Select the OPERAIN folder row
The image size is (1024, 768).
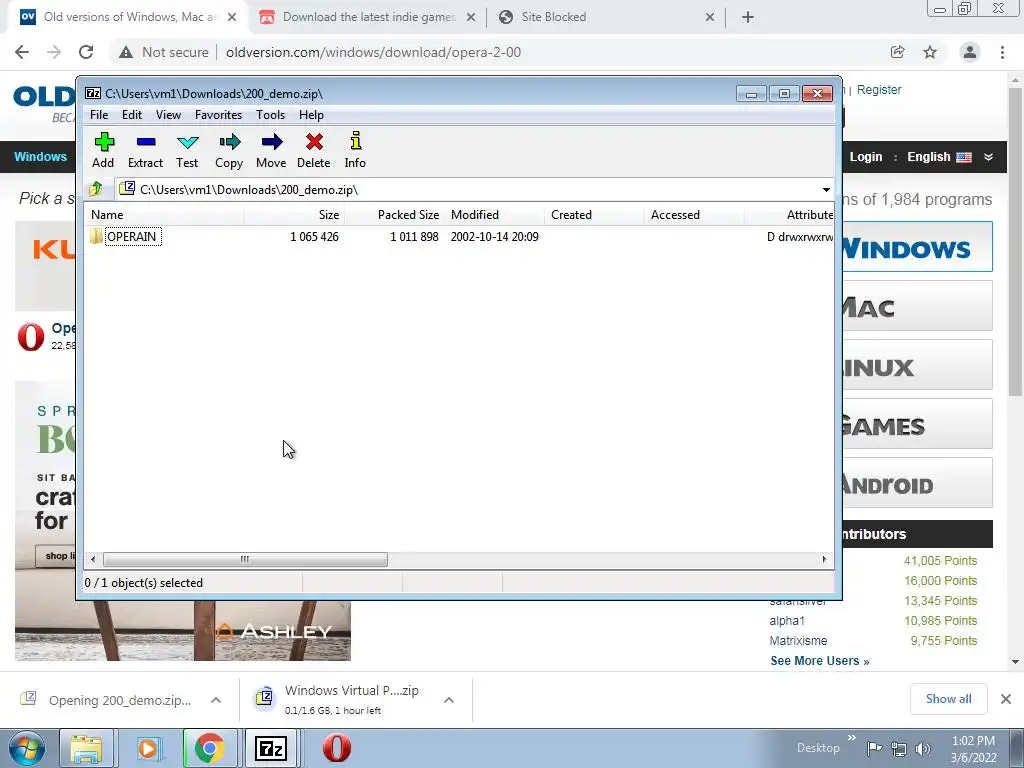pyautogui.click(x=460, y=236)
